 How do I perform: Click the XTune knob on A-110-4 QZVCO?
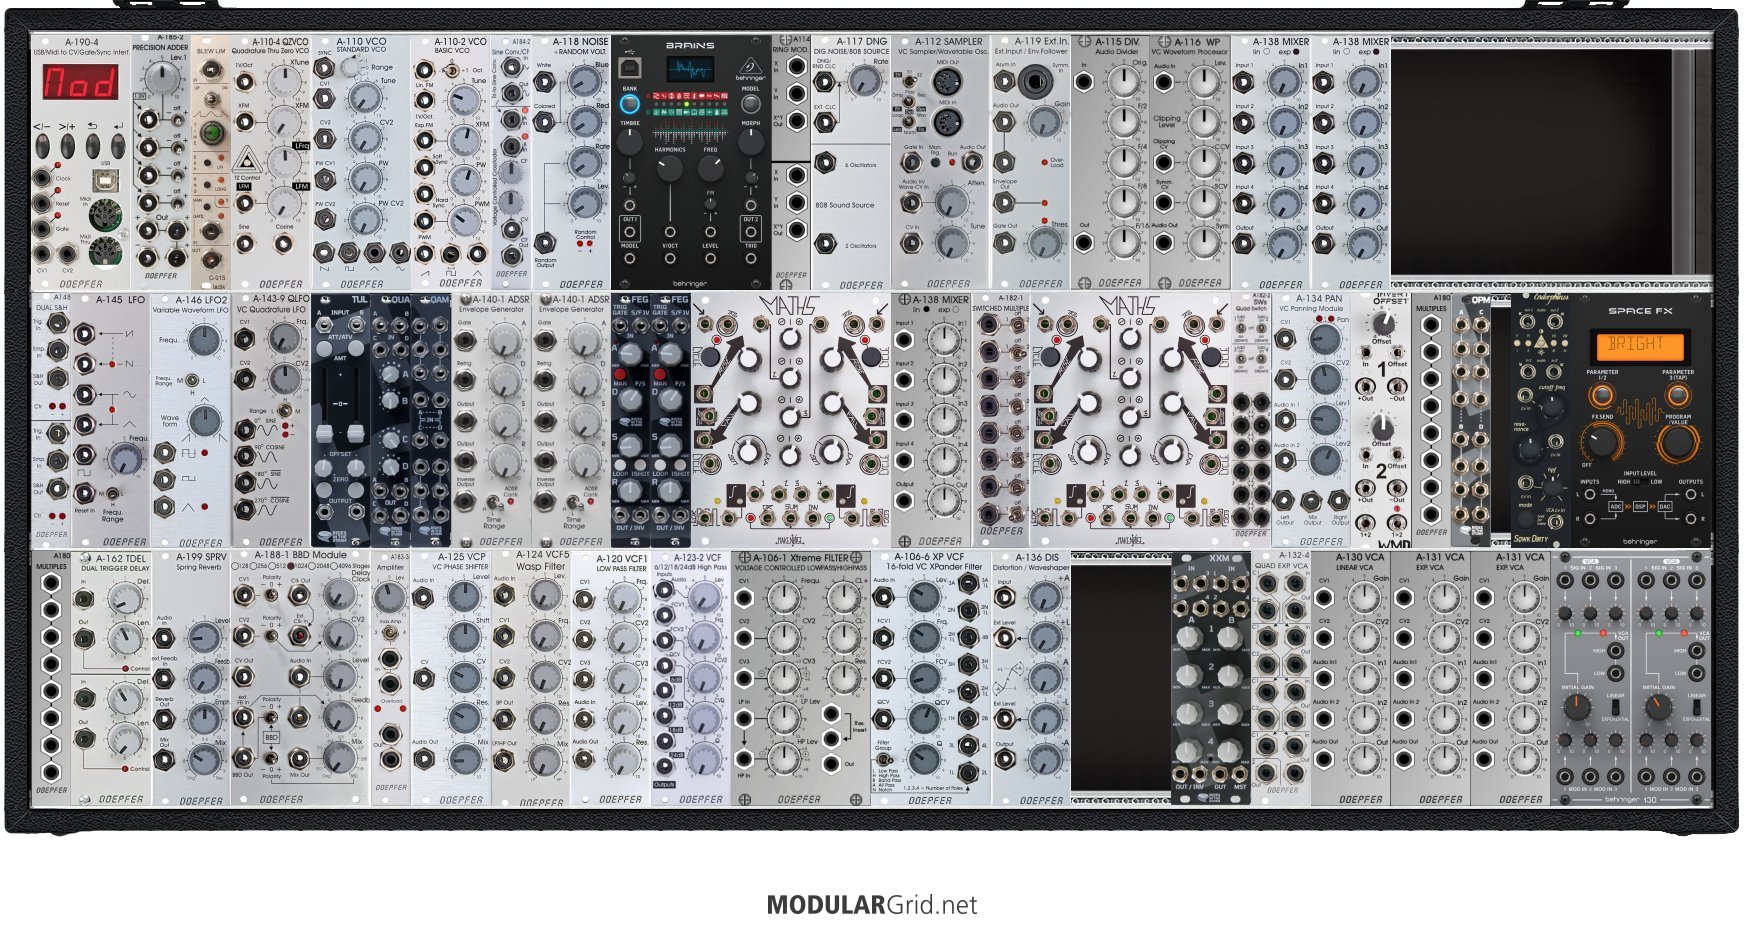click(287, 82)
